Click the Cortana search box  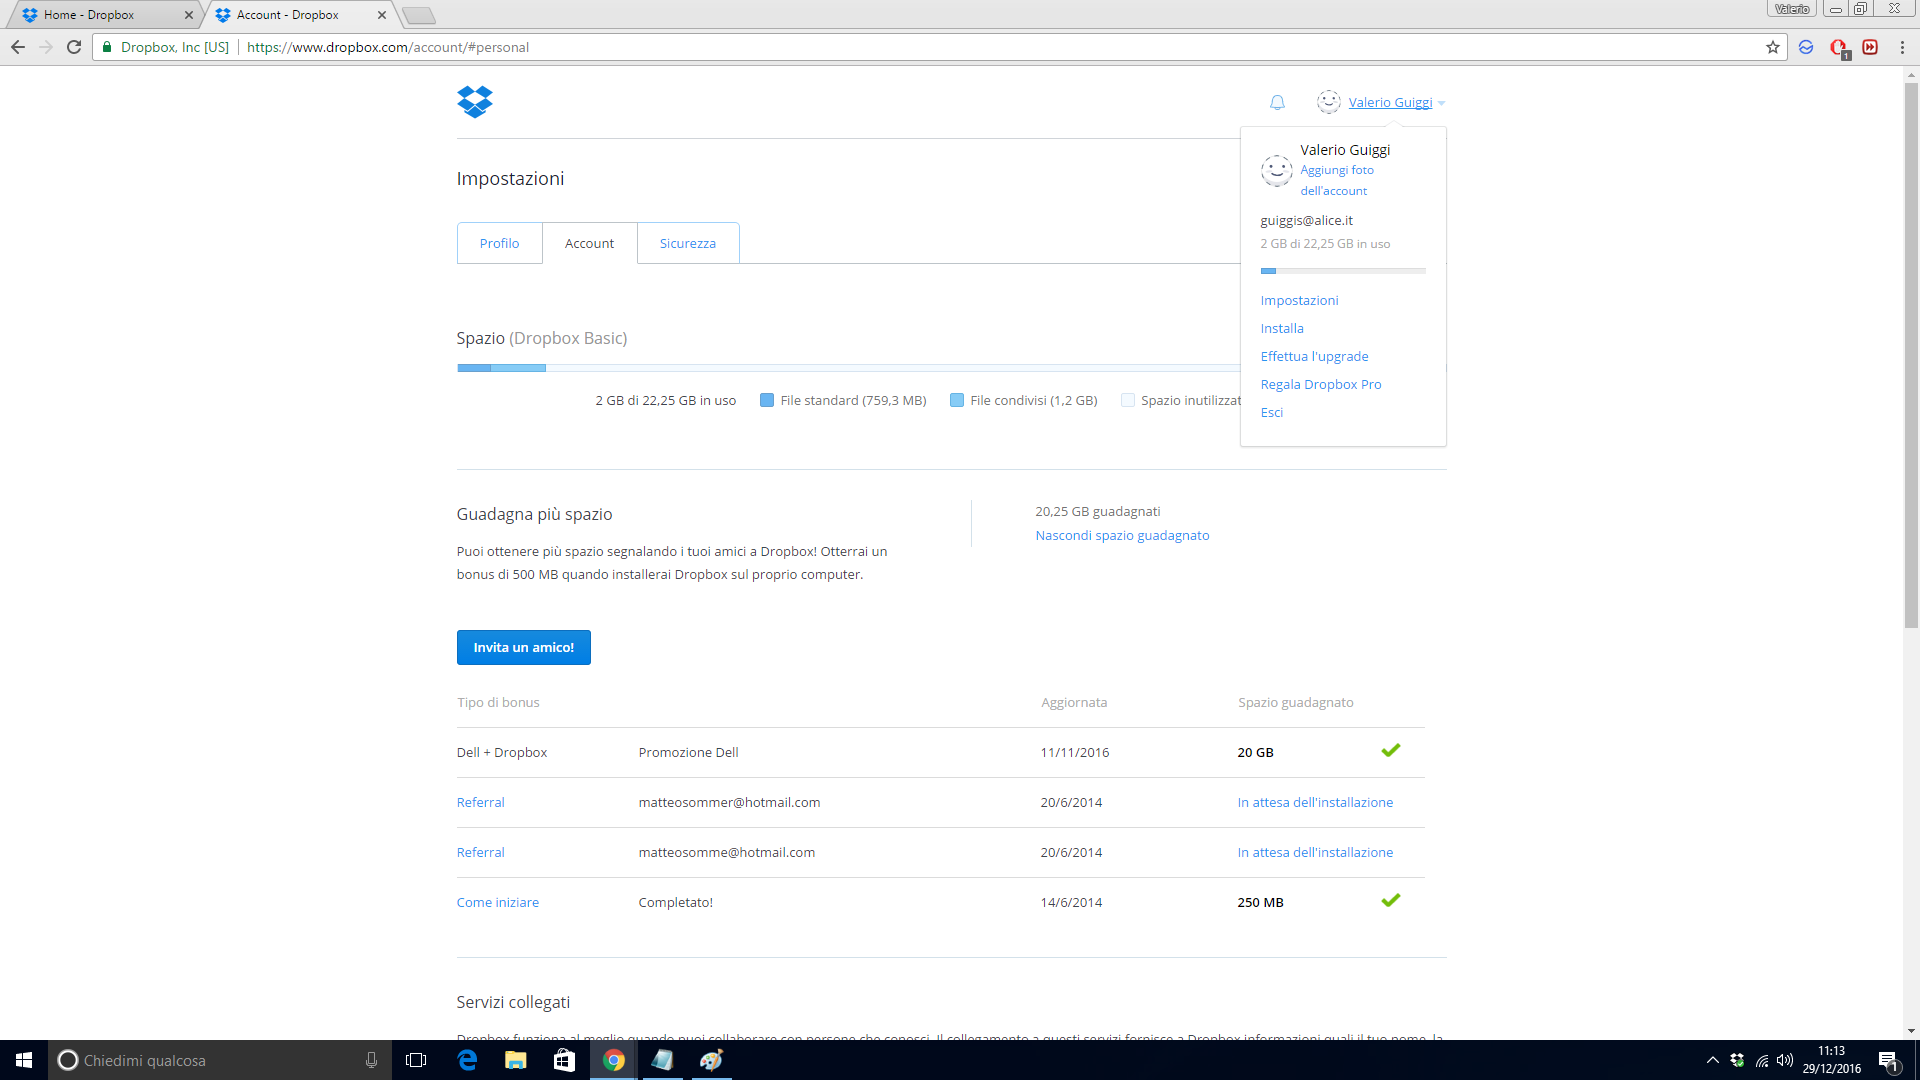(218, 1060)
